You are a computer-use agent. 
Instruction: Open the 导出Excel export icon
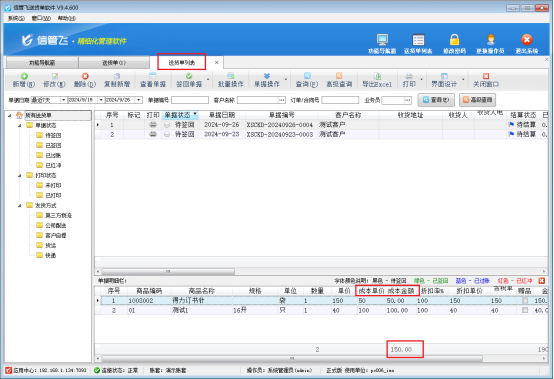pos(377,76)
